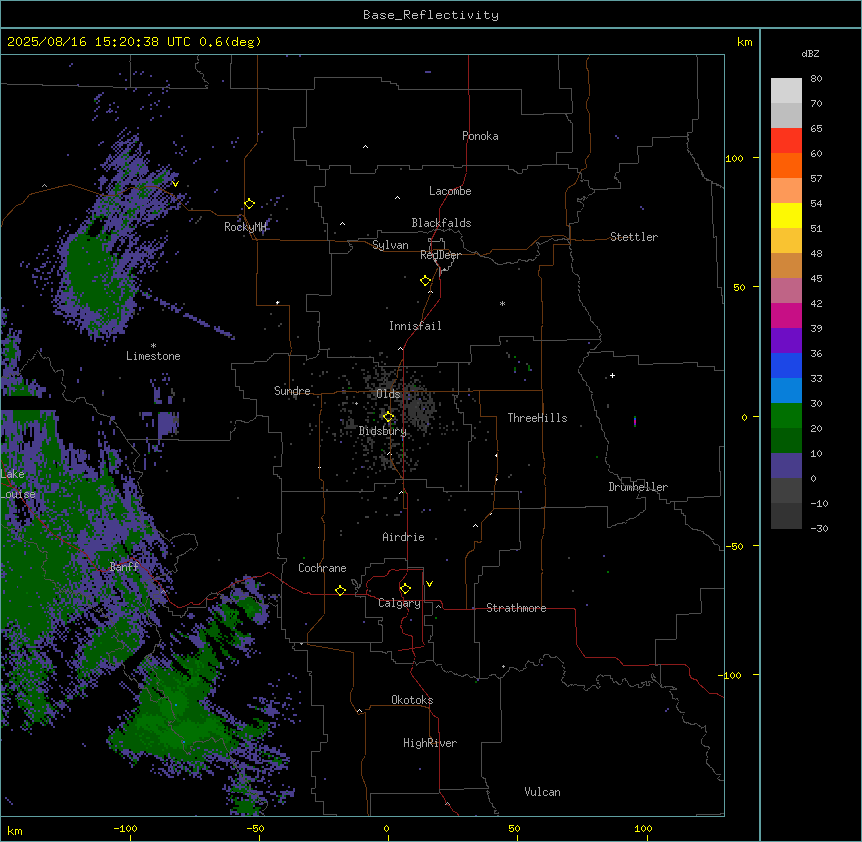Click the Calgary label
862x842 pixels.
coord(400,603)
